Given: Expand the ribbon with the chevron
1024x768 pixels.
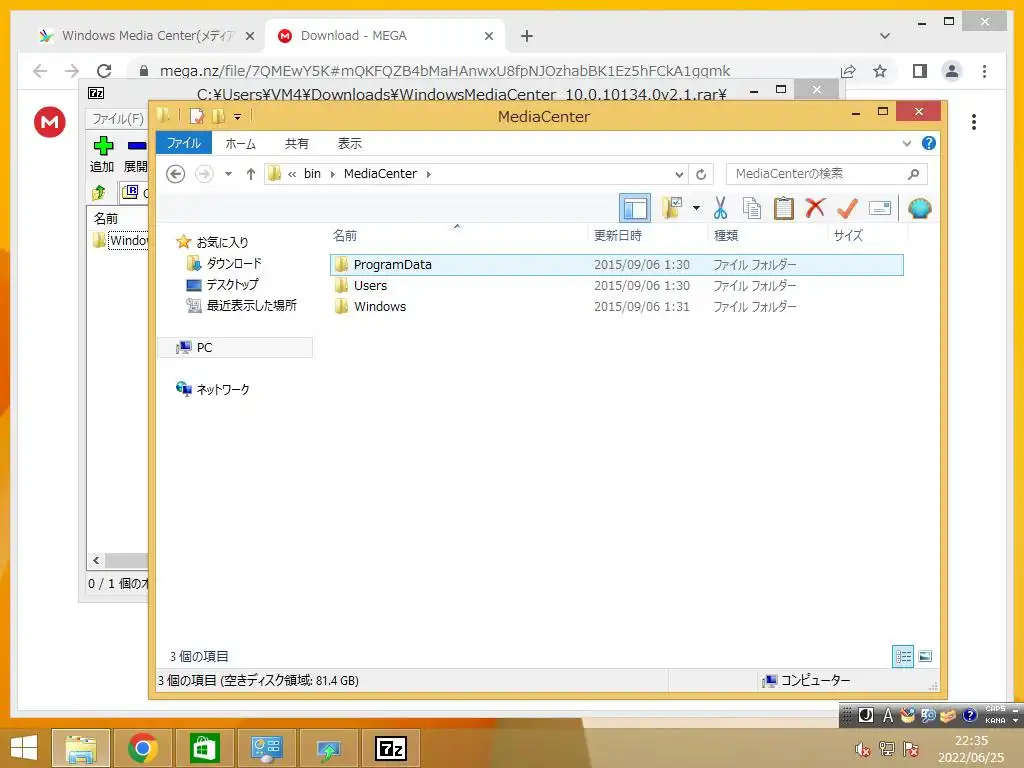Looking at the screenshot, I should pos(906,144).
